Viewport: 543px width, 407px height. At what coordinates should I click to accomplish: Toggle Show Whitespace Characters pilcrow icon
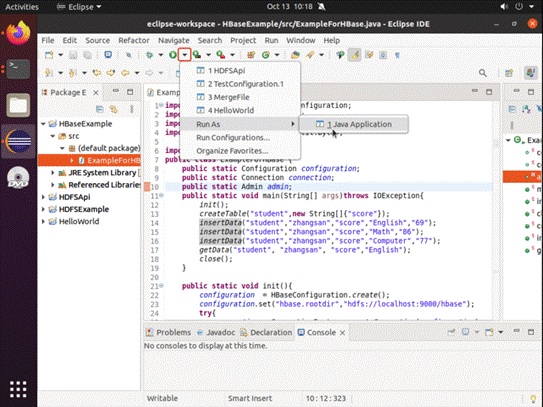398,55
